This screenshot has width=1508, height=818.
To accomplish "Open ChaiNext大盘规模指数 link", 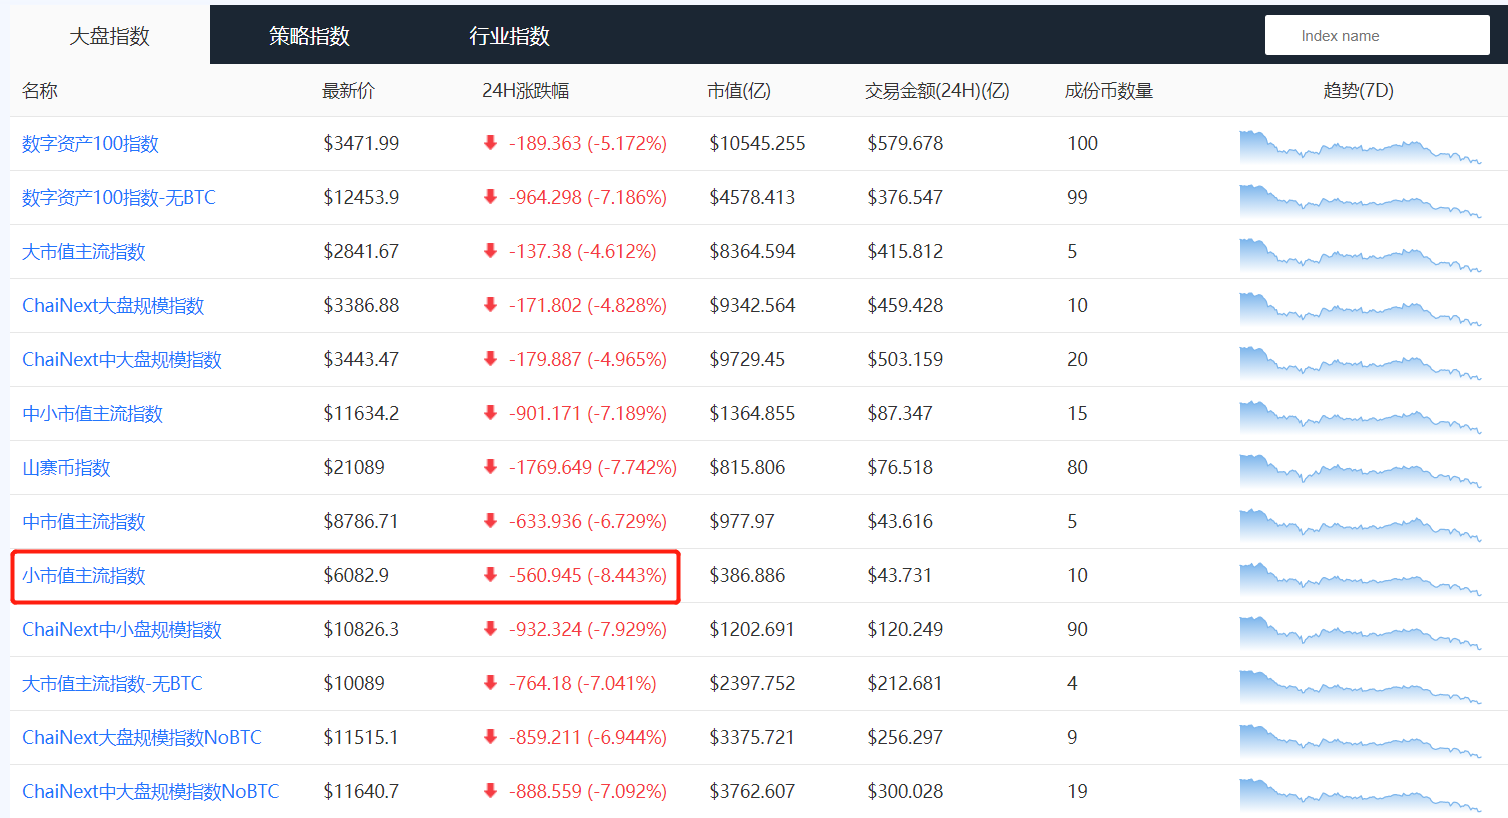I will [x=113, y=306].
